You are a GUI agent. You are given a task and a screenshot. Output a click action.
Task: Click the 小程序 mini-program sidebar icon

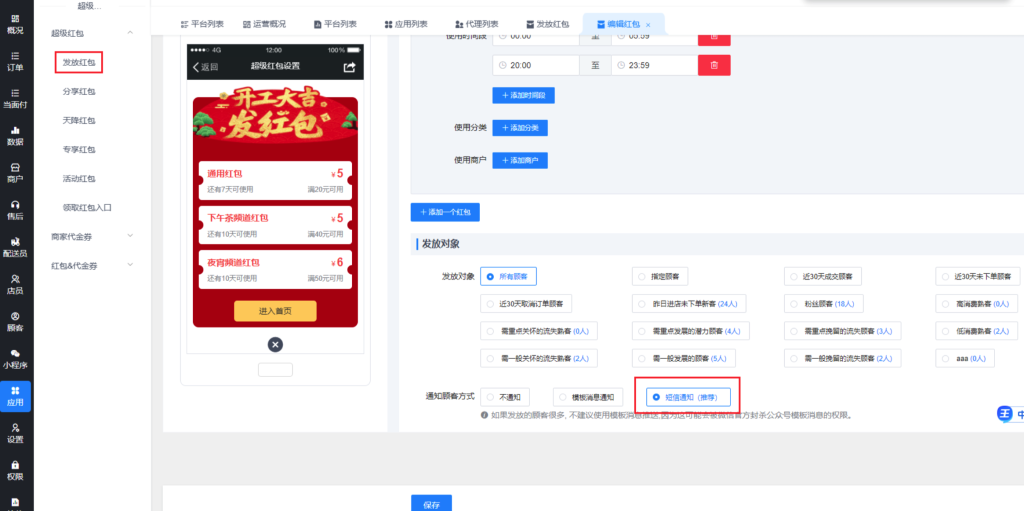15,358
